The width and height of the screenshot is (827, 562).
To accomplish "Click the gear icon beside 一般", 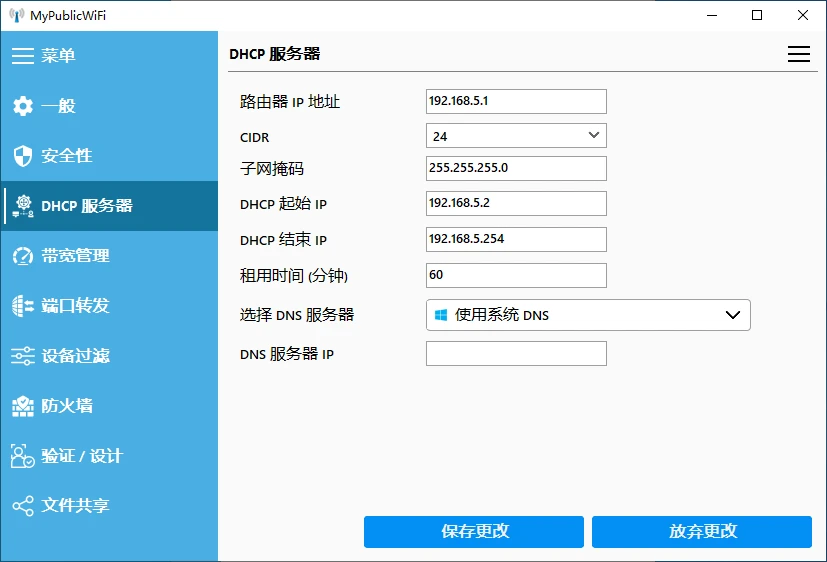I will point(23,106).
